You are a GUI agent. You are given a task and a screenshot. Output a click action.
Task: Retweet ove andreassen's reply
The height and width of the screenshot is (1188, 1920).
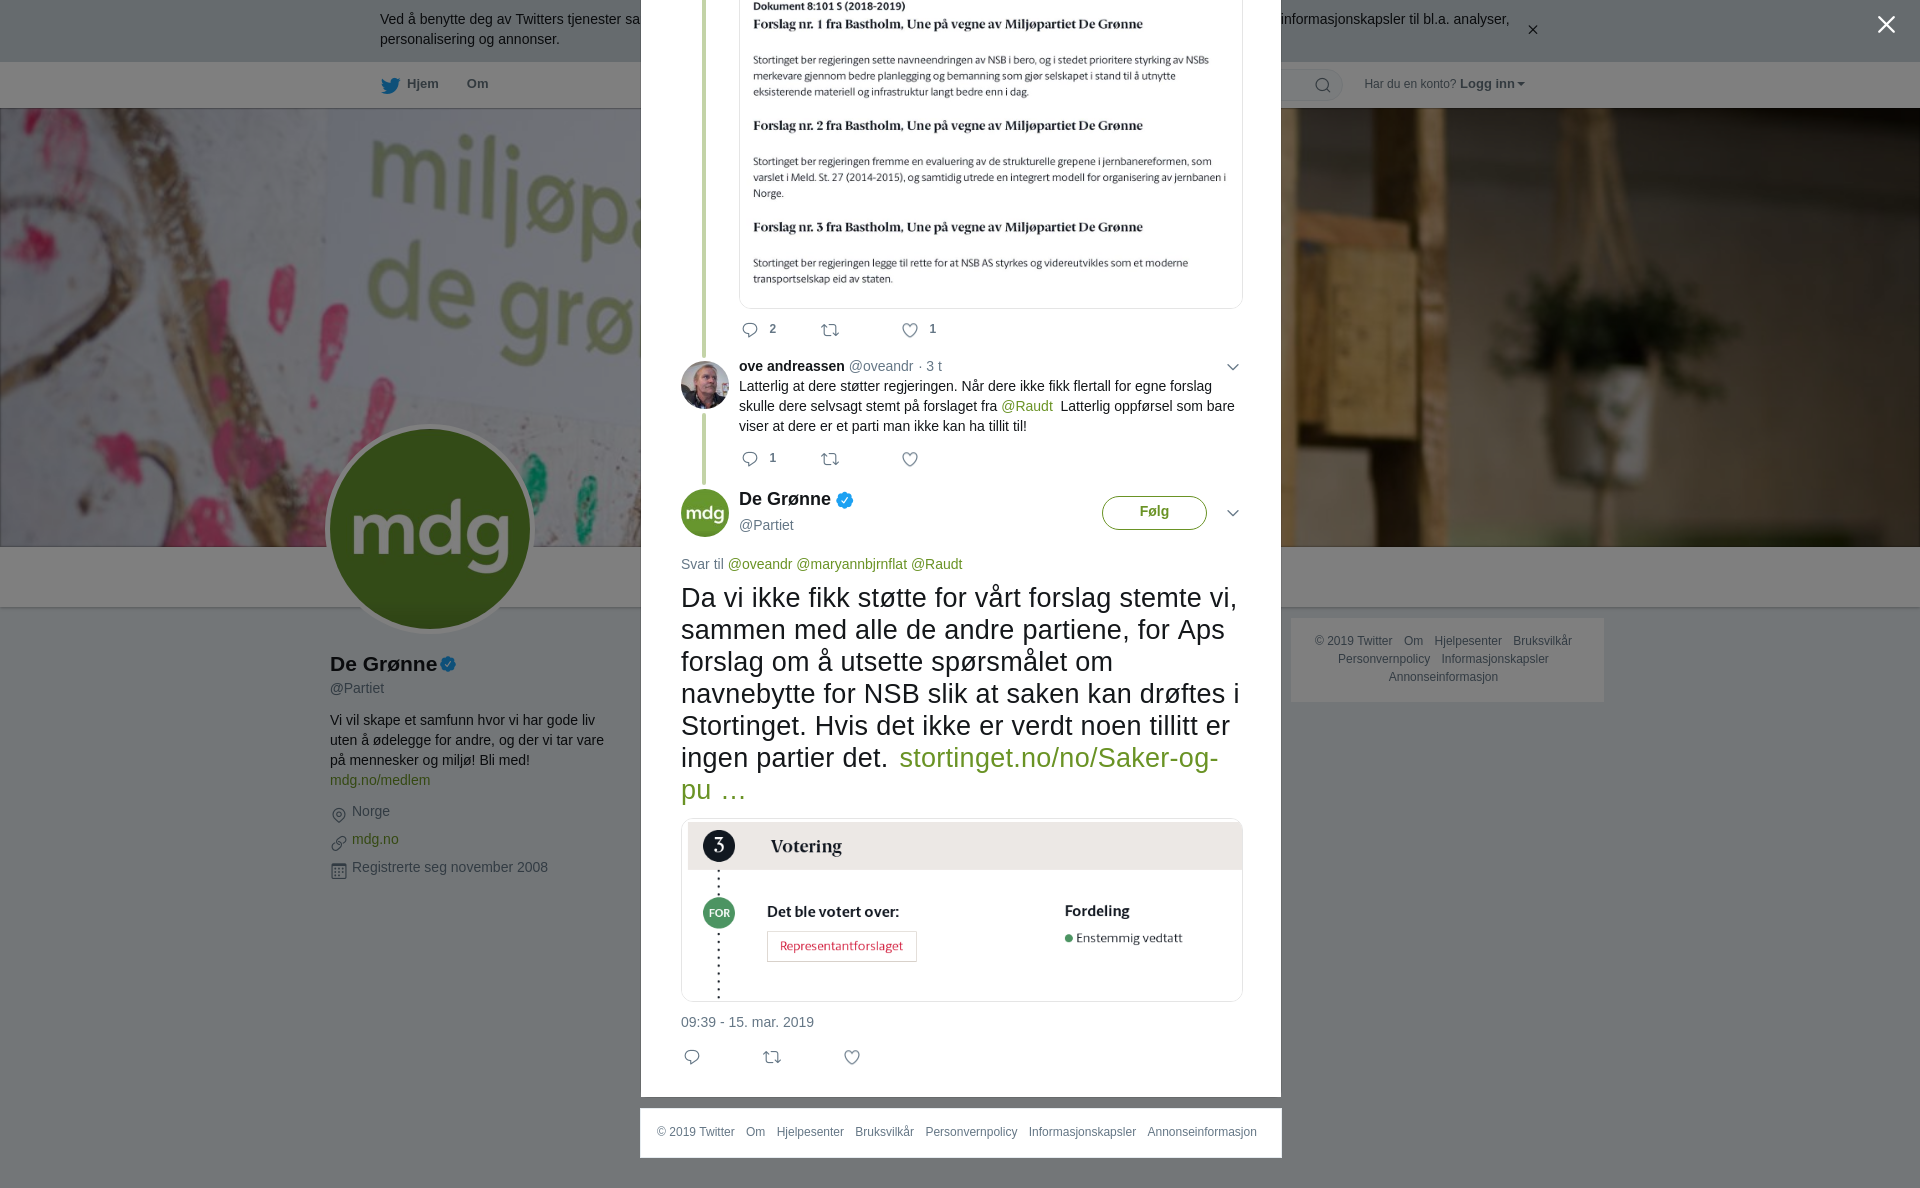[x=830, y=459]
